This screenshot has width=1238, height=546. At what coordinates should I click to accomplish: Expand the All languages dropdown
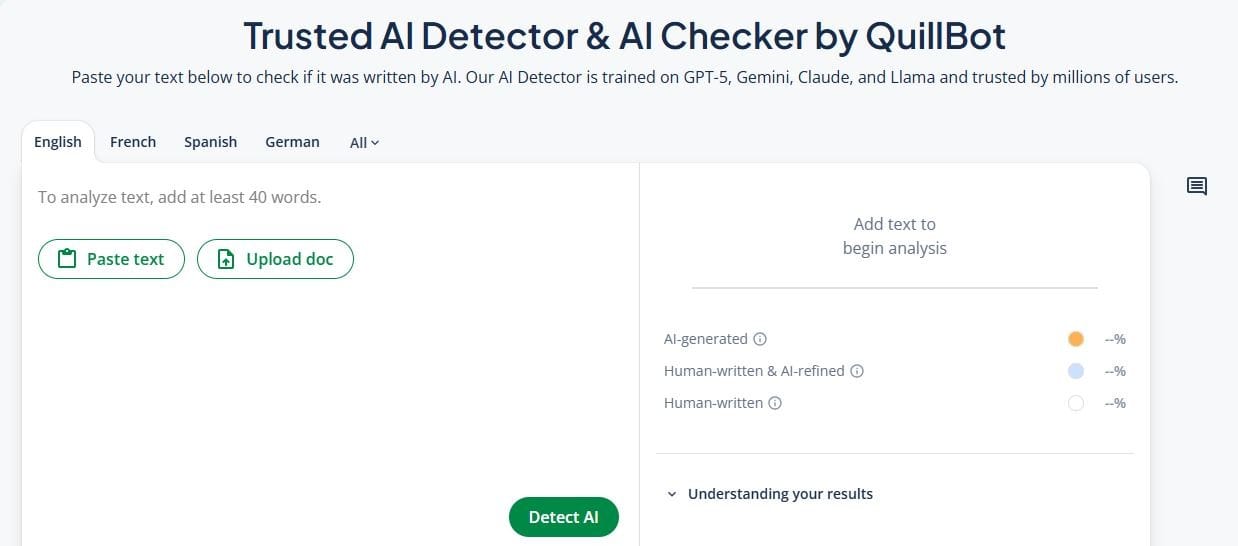pos(365,142)
